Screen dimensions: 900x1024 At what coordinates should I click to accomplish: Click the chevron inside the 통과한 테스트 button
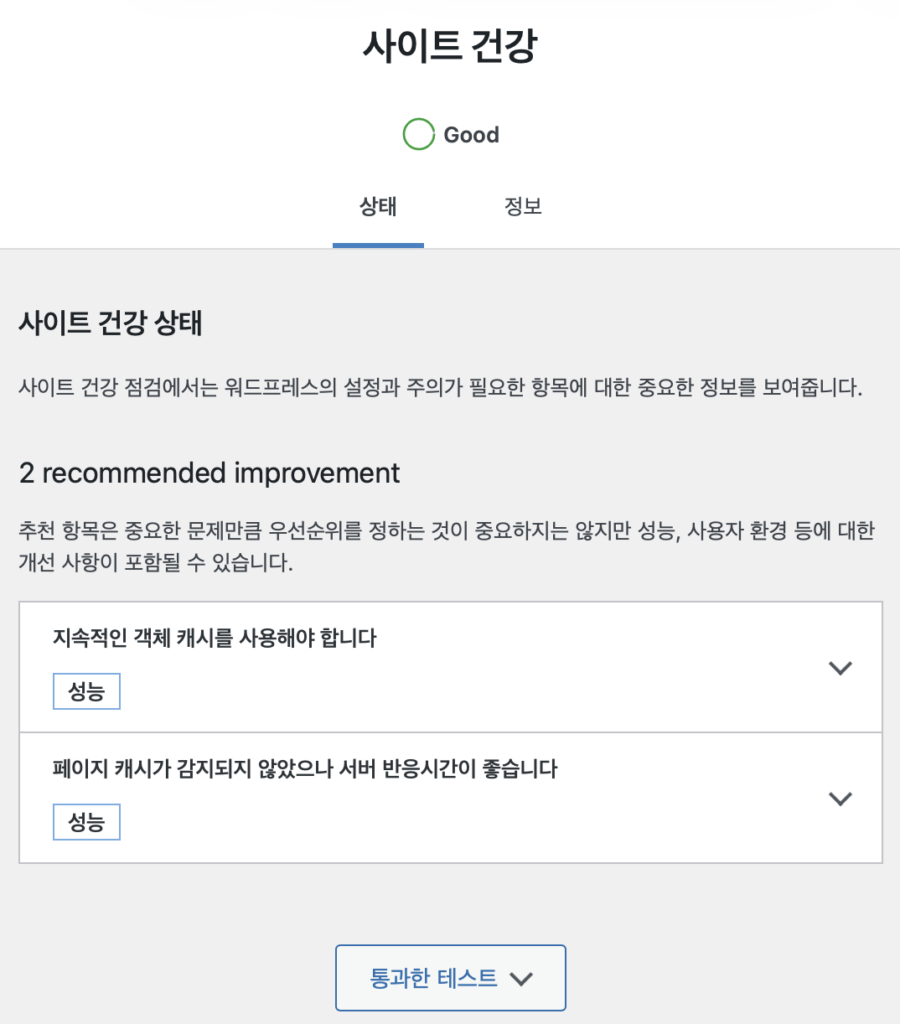pyautogui.click(x=521, y=980)
